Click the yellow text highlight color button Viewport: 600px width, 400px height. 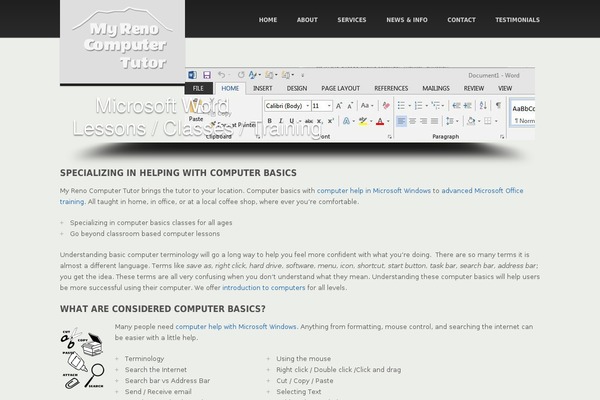pos(363,121)
